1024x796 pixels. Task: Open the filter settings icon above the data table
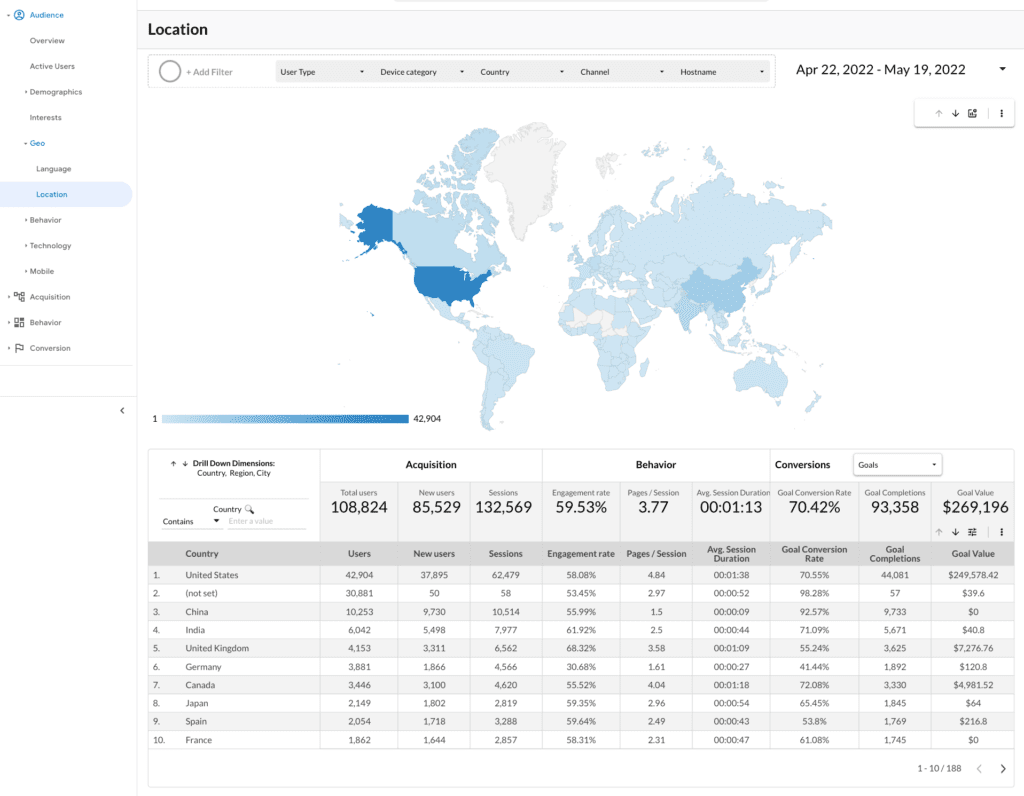coord(973,531)
